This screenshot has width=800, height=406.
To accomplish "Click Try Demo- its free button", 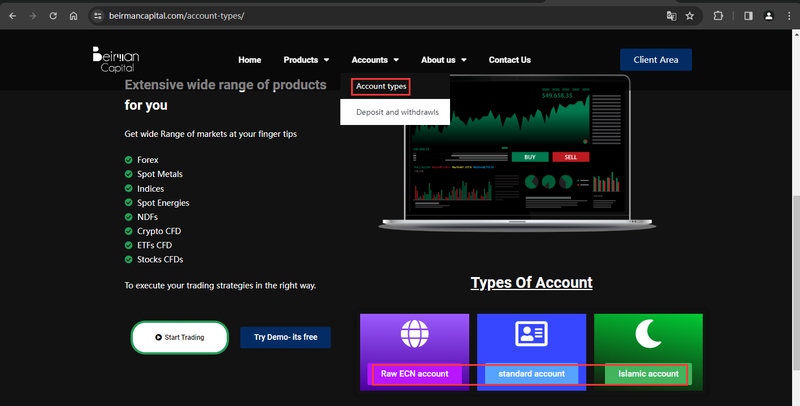I will 286,337.
